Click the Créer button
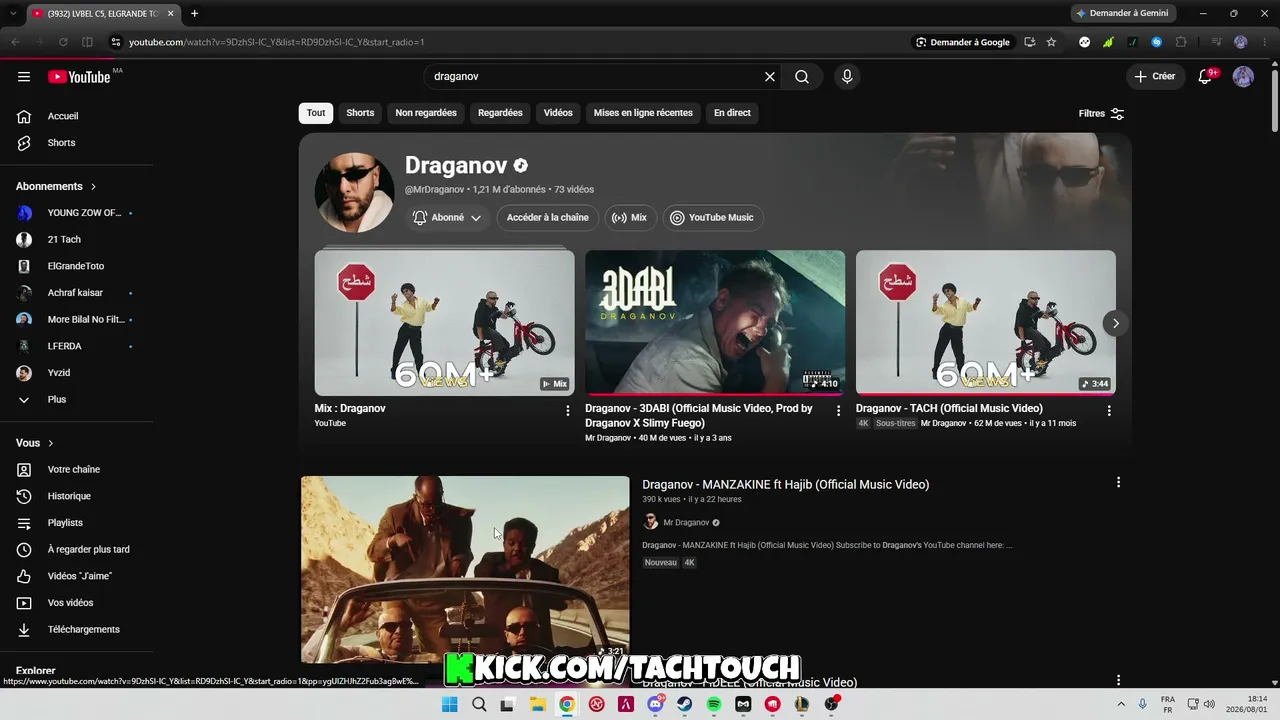 point(1155,77)
